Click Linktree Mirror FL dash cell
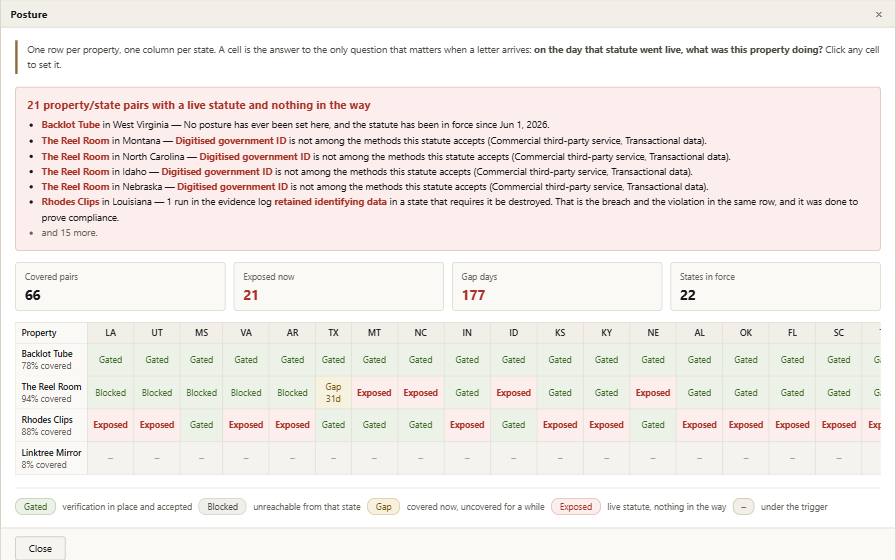 click(x=792, y=458)
